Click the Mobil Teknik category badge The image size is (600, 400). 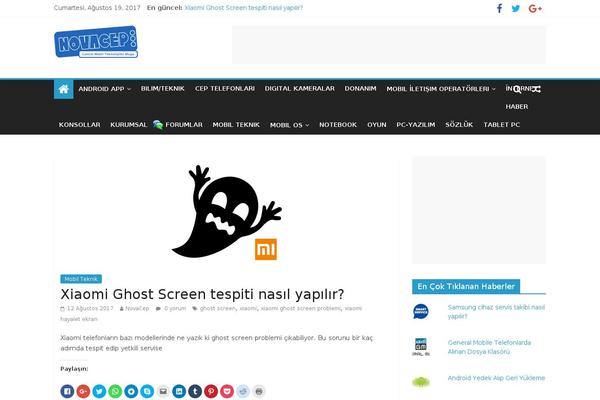click(81, 279)
